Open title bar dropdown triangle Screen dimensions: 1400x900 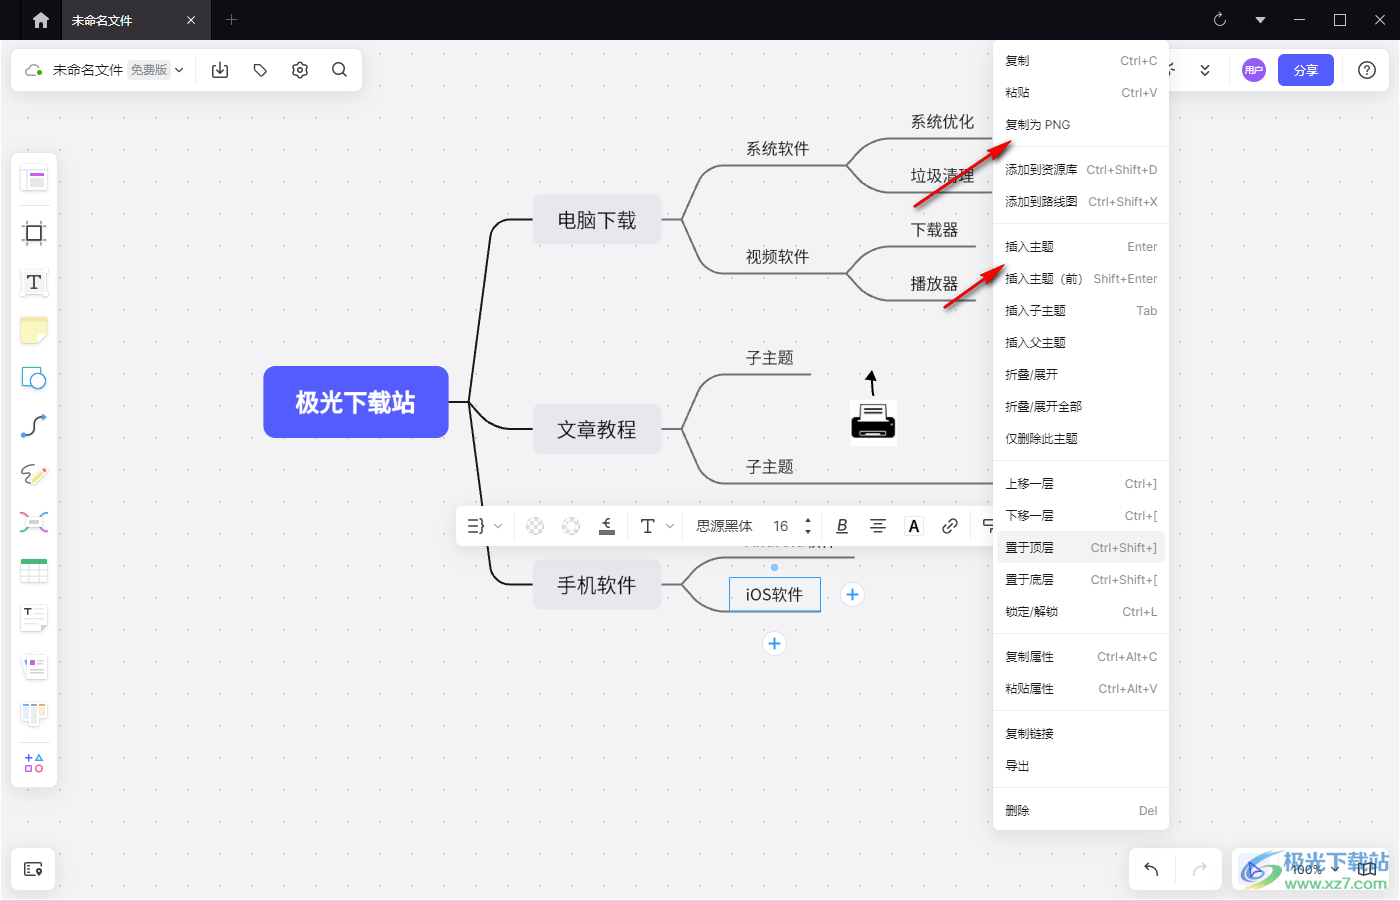click(x=1260, y=20)
